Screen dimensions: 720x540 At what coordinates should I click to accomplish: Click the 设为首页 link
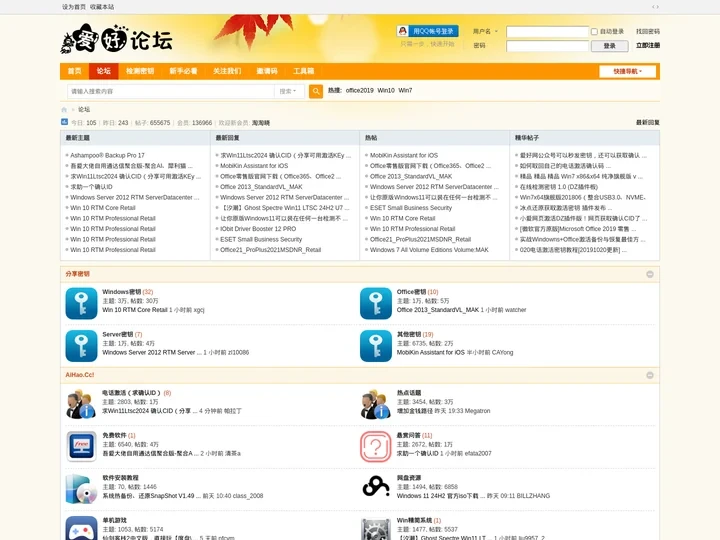coord(74,7)
